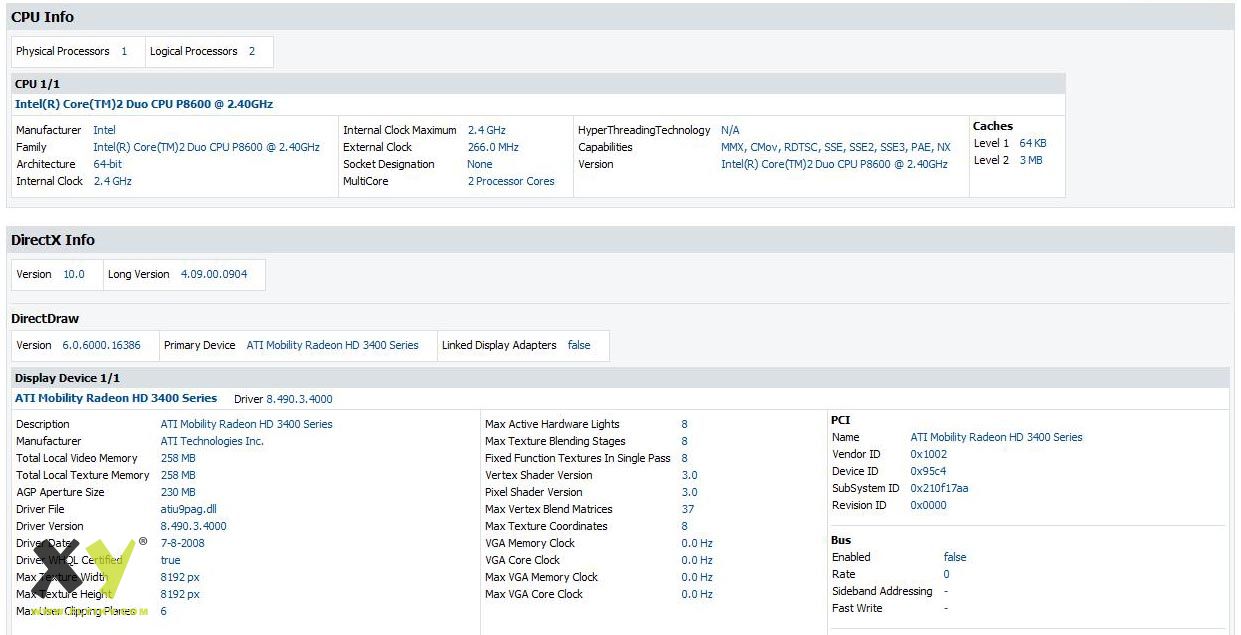Click the "PCI" heading
Screen dimensions: 1241x635
tap(841, 420)
